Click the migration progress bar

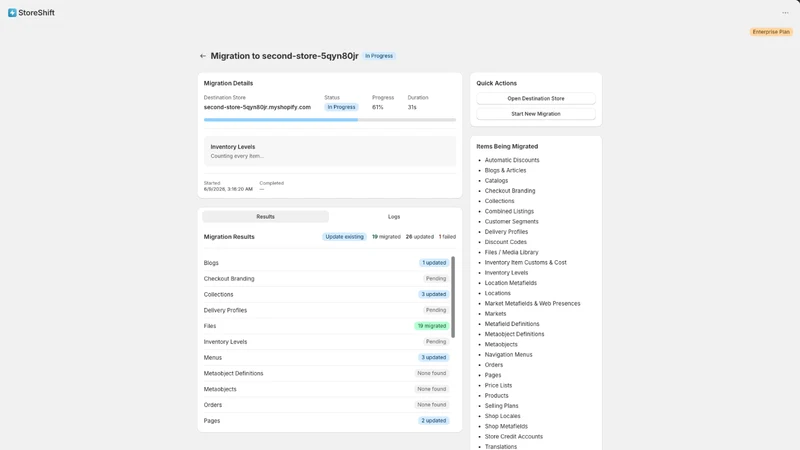click(330, 120)
